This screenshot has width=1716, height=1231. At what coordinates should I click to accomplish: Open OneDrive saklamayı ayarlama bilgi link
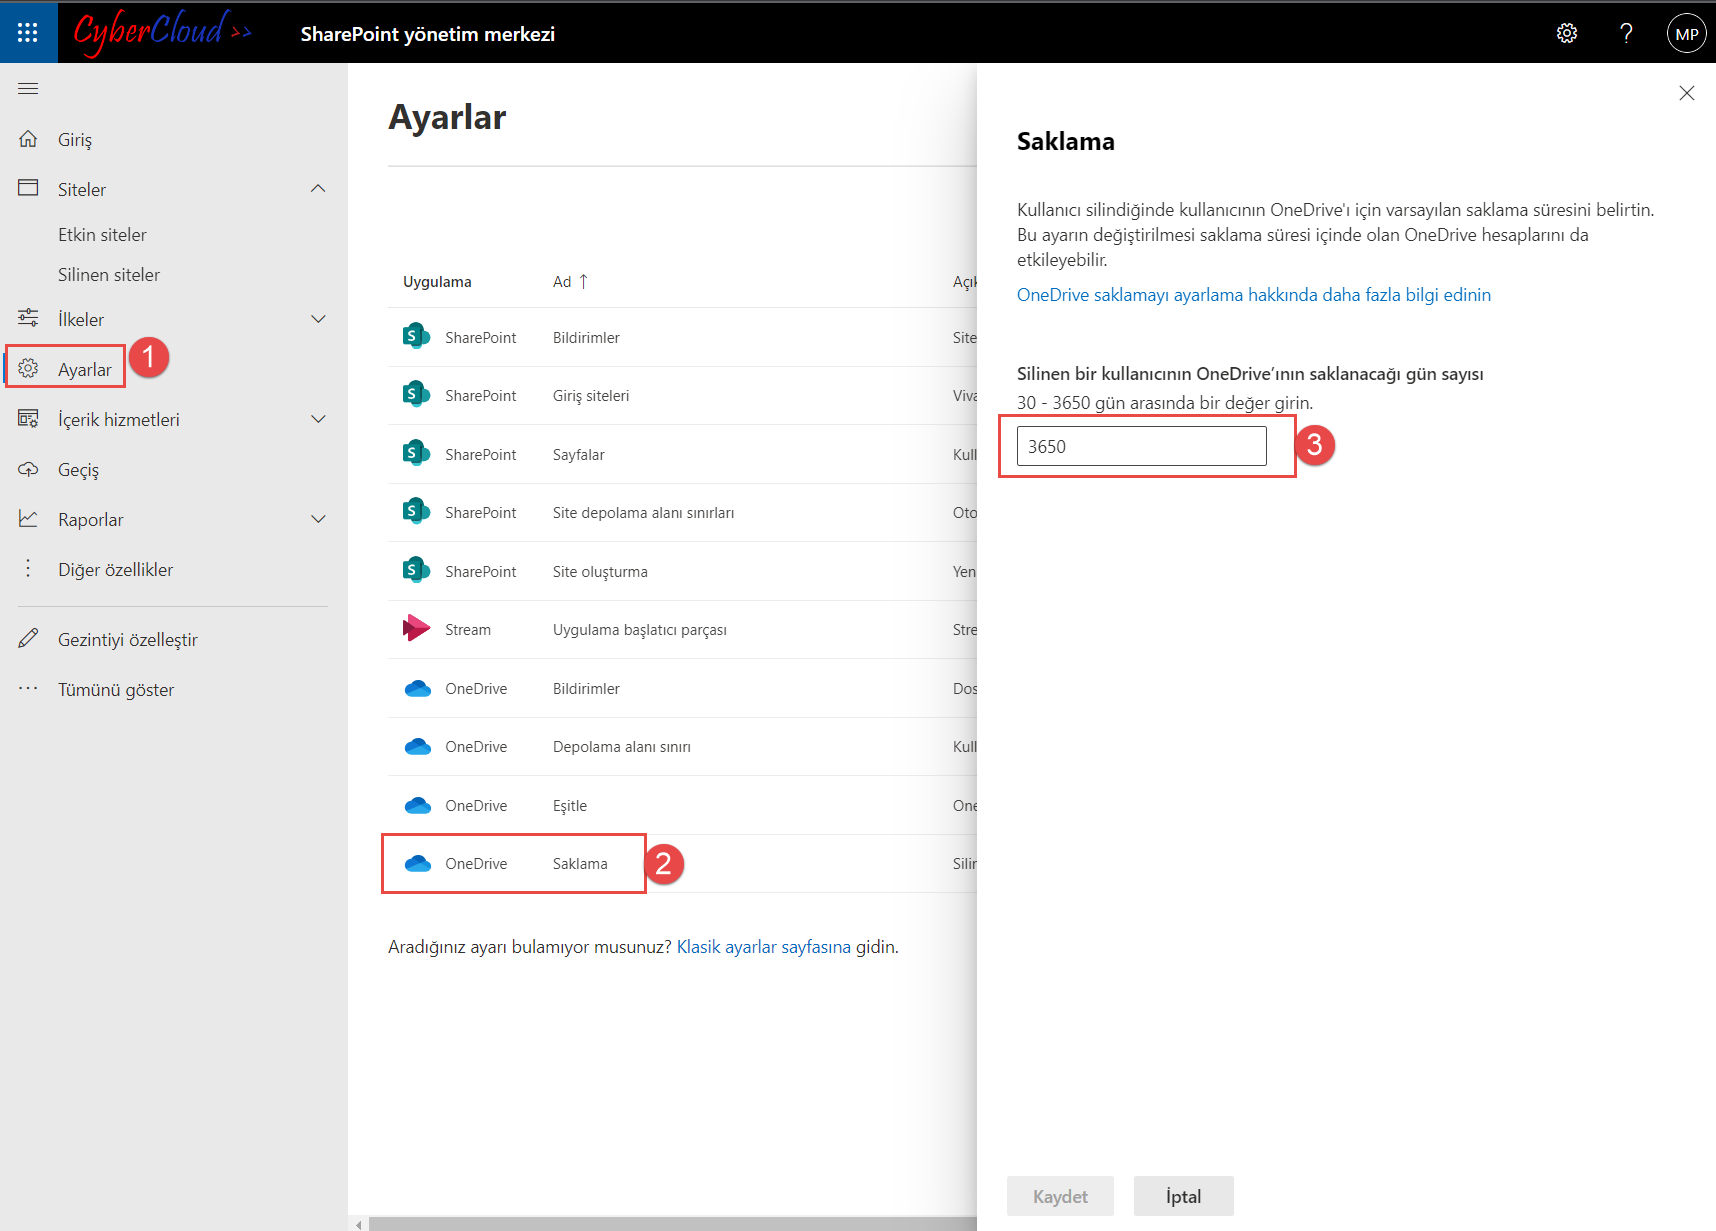pos(1254,295)
